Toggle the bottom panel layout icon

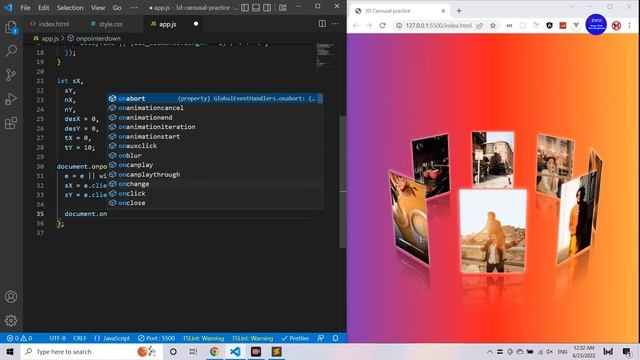pyautogui.click(x=256, y=7)
